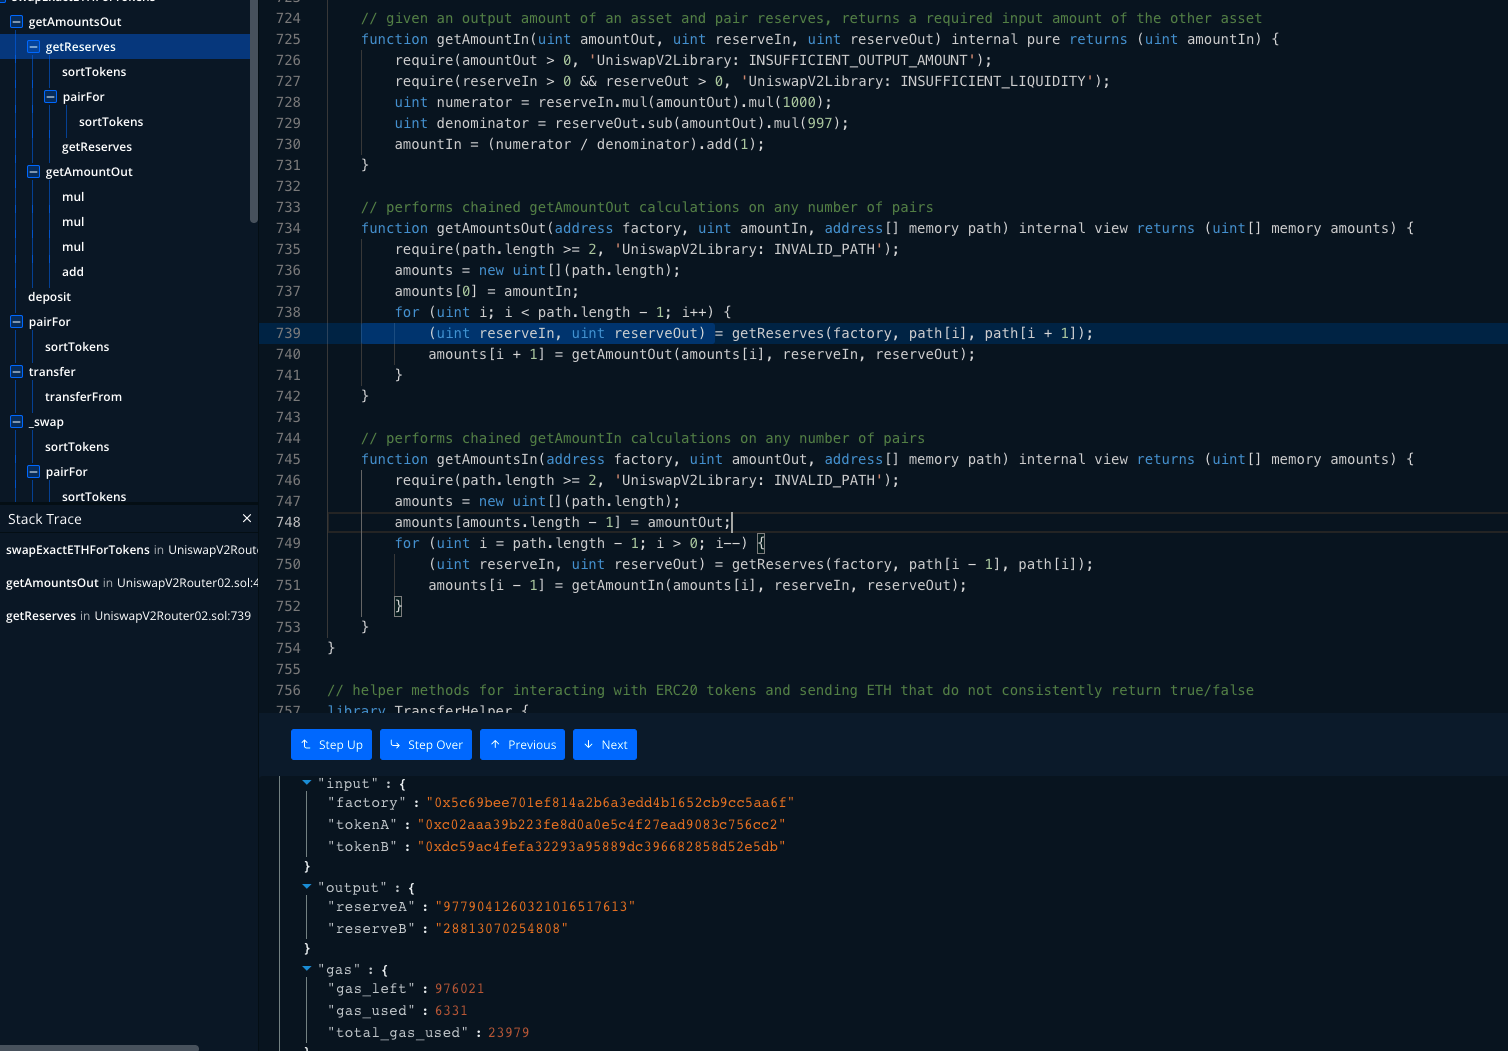This screenshot has height=1051, width=1508.
Task: Click the Step Up button
Action: 332,745
